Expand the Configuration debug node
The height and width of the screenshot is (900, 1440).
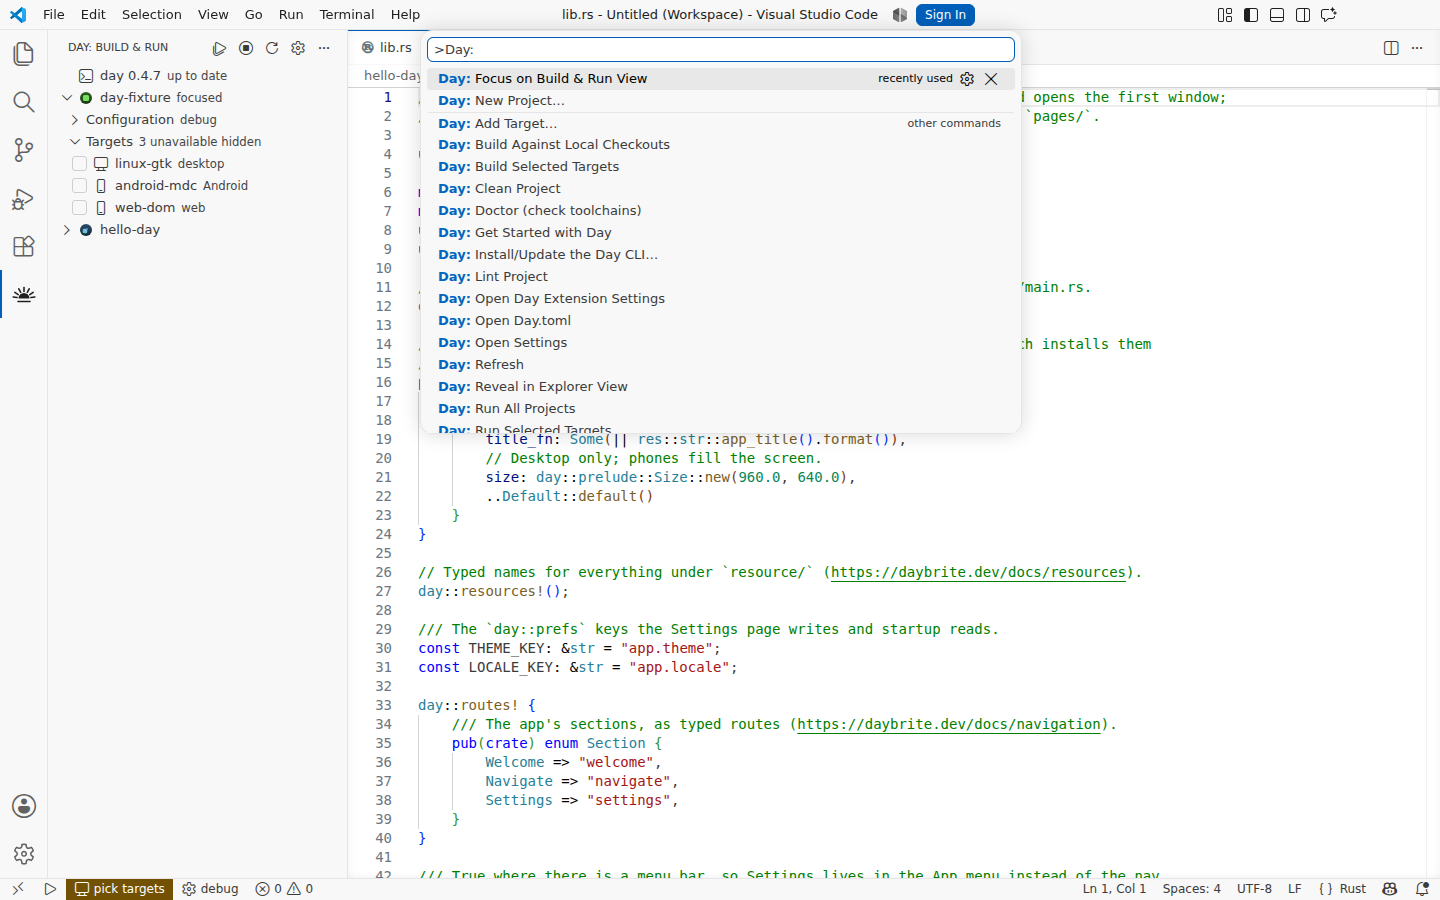(x=75, y=120)
